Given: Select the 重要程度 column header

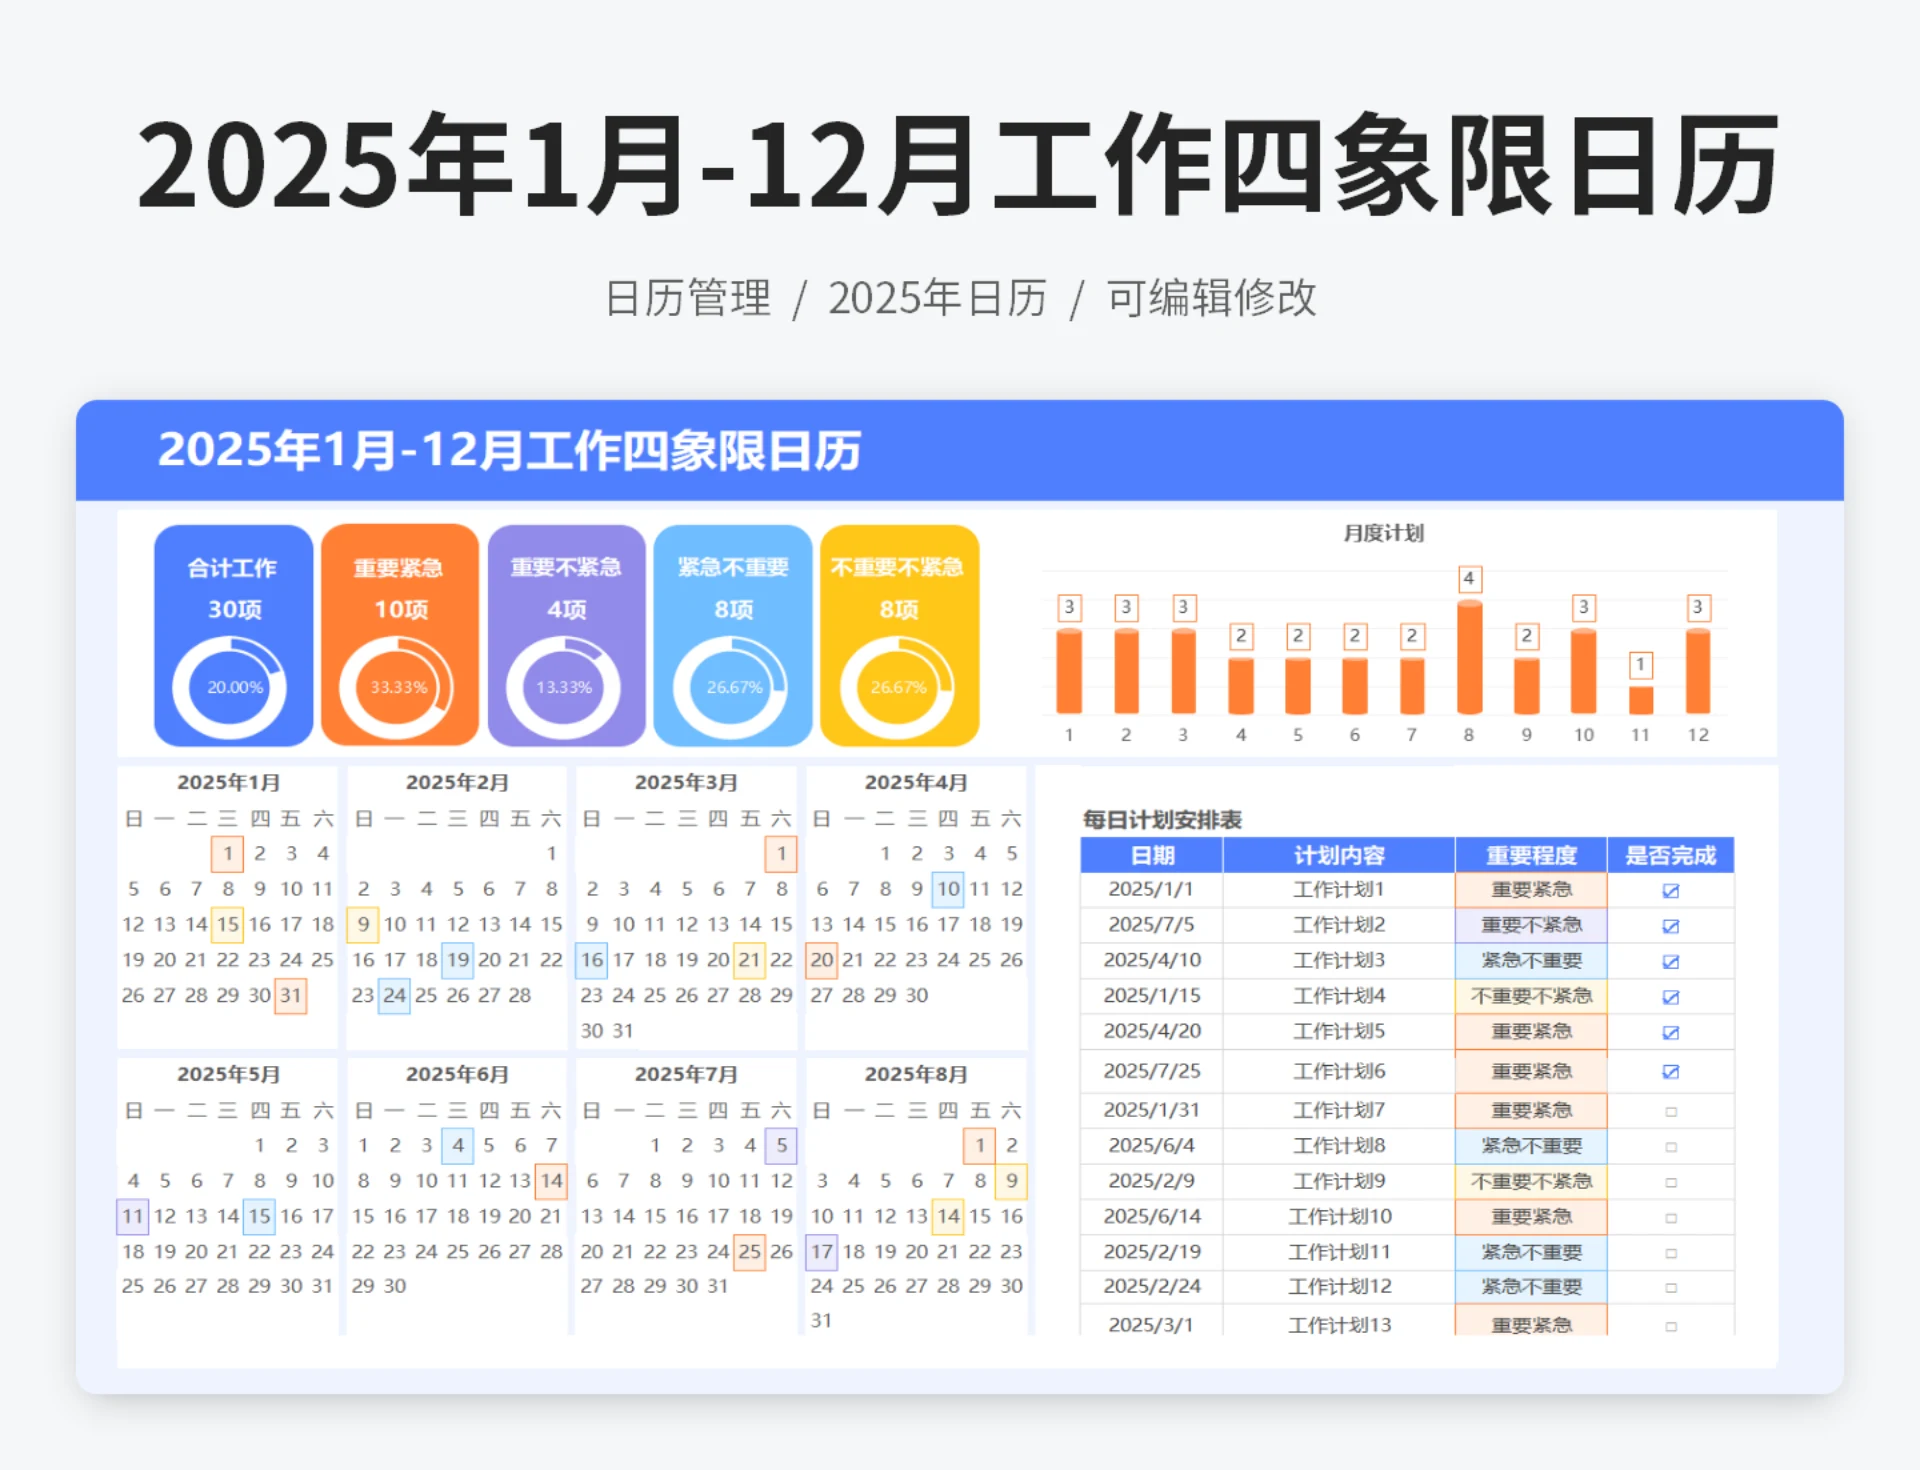Looking at the screenshot, I should tap(1530, 854).
